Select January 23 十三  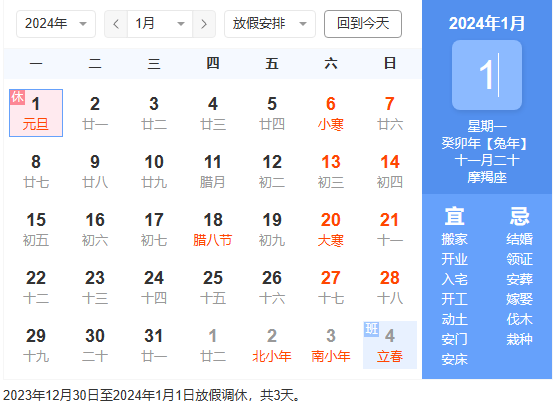click(x=95, y=287)
